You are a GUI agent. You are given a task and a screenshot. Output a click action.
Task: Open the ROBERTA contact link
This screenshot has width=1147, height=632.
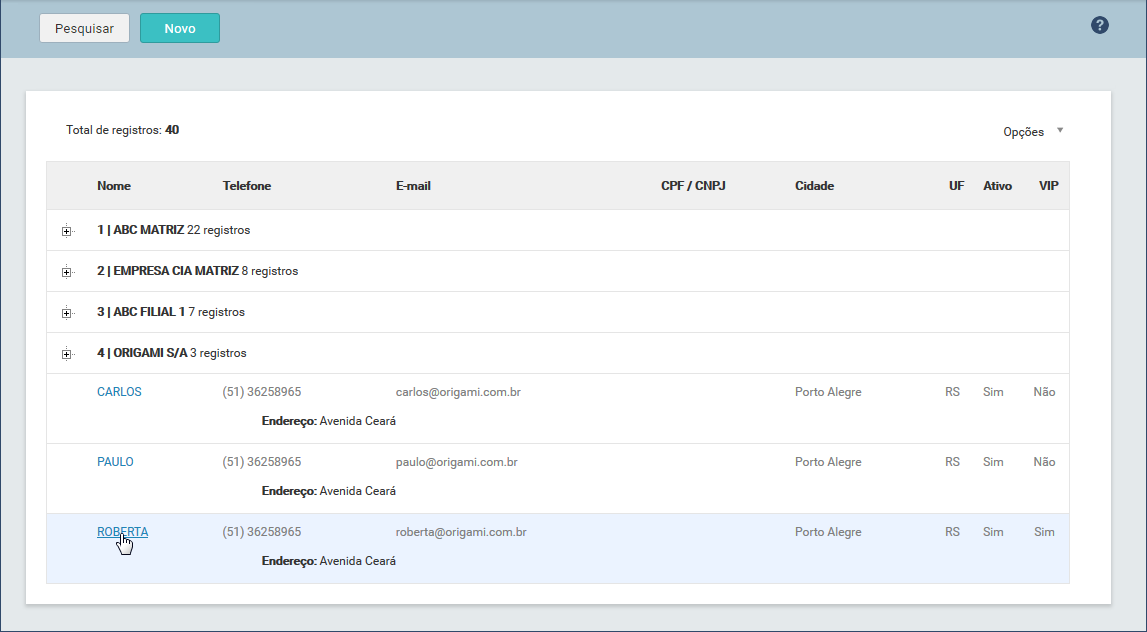(x=123, y=533)
